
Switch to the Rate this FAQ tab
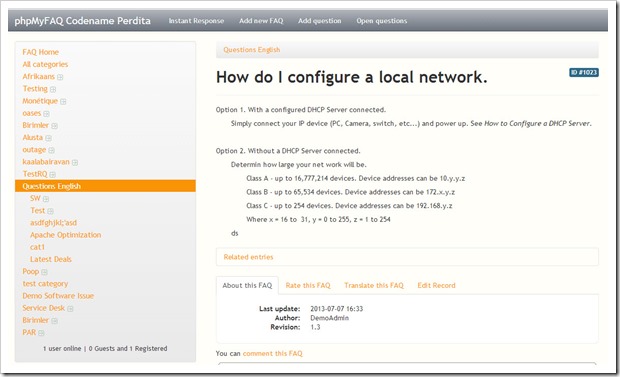point(308,285)
